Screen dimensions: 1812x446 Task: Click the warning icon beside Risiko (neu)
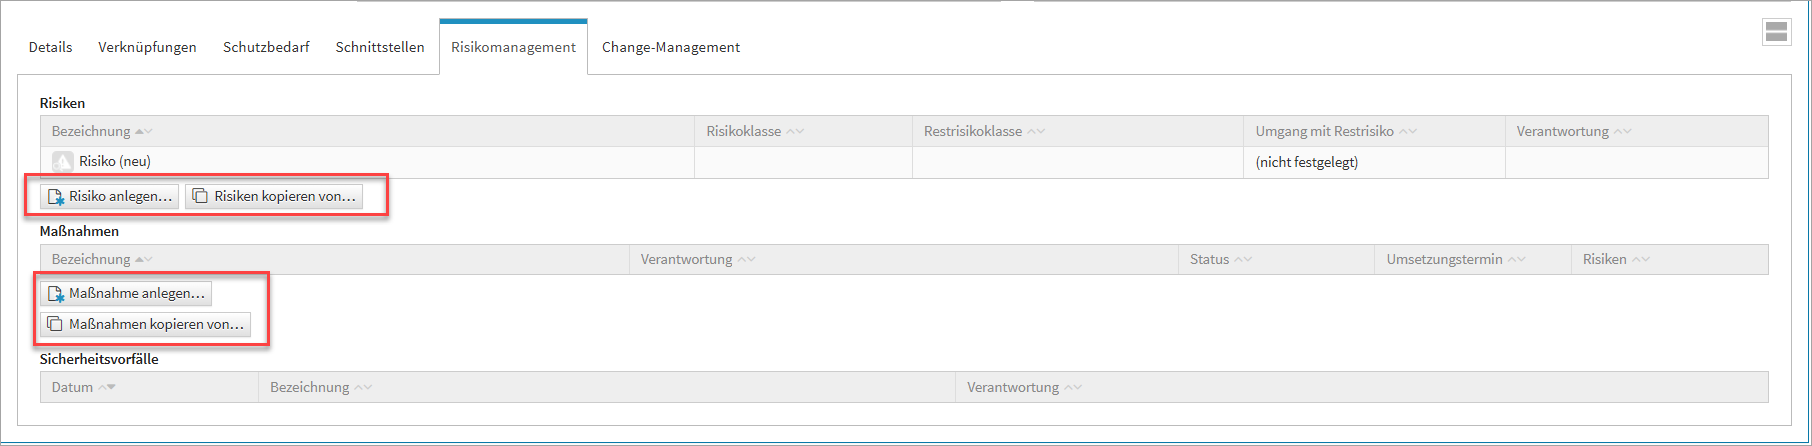coord(63,162)
